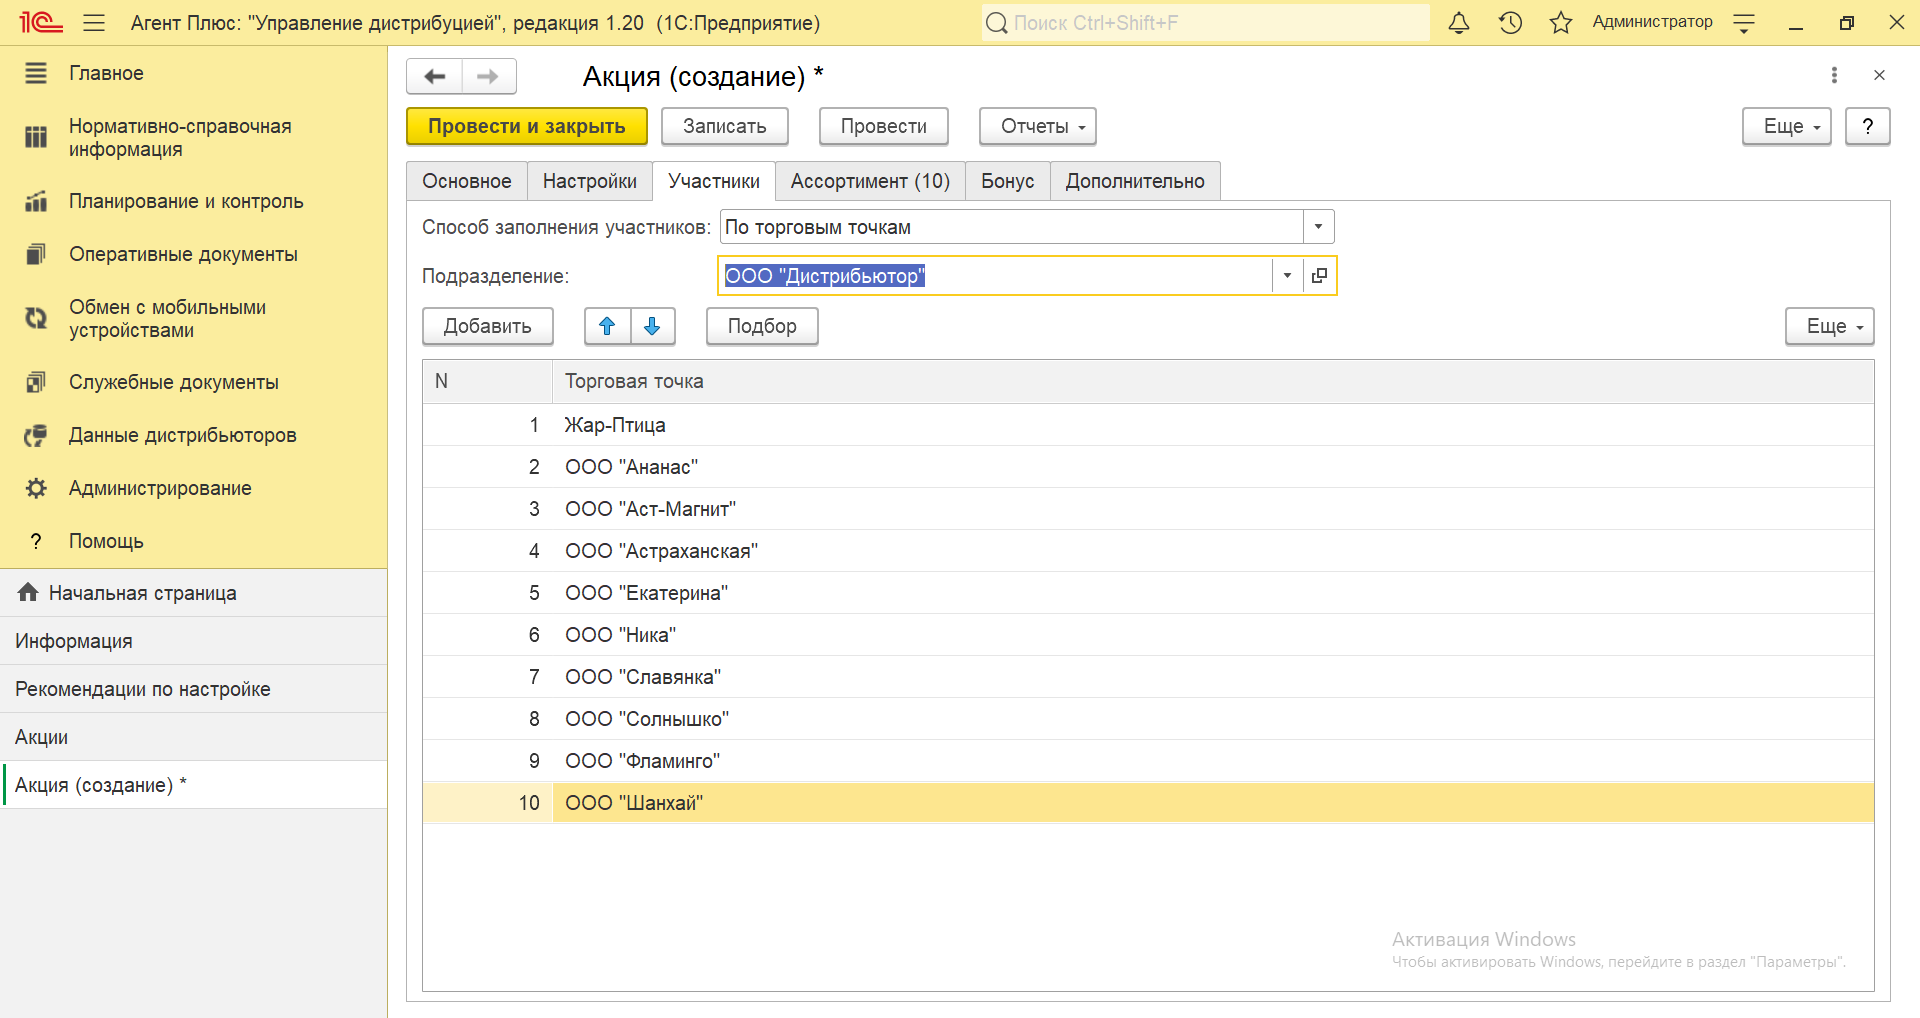Viewport: 1920px width, 1018px height.
Task: Open the Главное section
Action: click(x=193, y=73)
